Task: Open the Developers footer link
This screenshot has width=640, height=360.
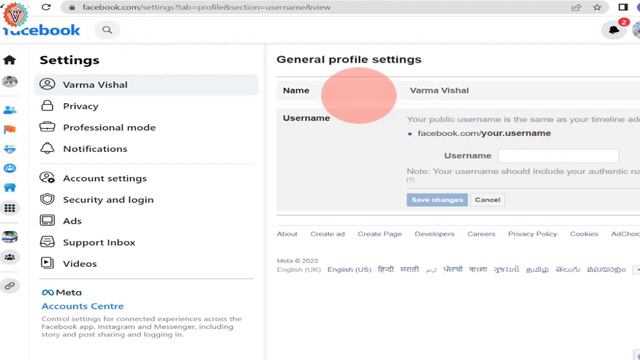Action: pos(434,234)
